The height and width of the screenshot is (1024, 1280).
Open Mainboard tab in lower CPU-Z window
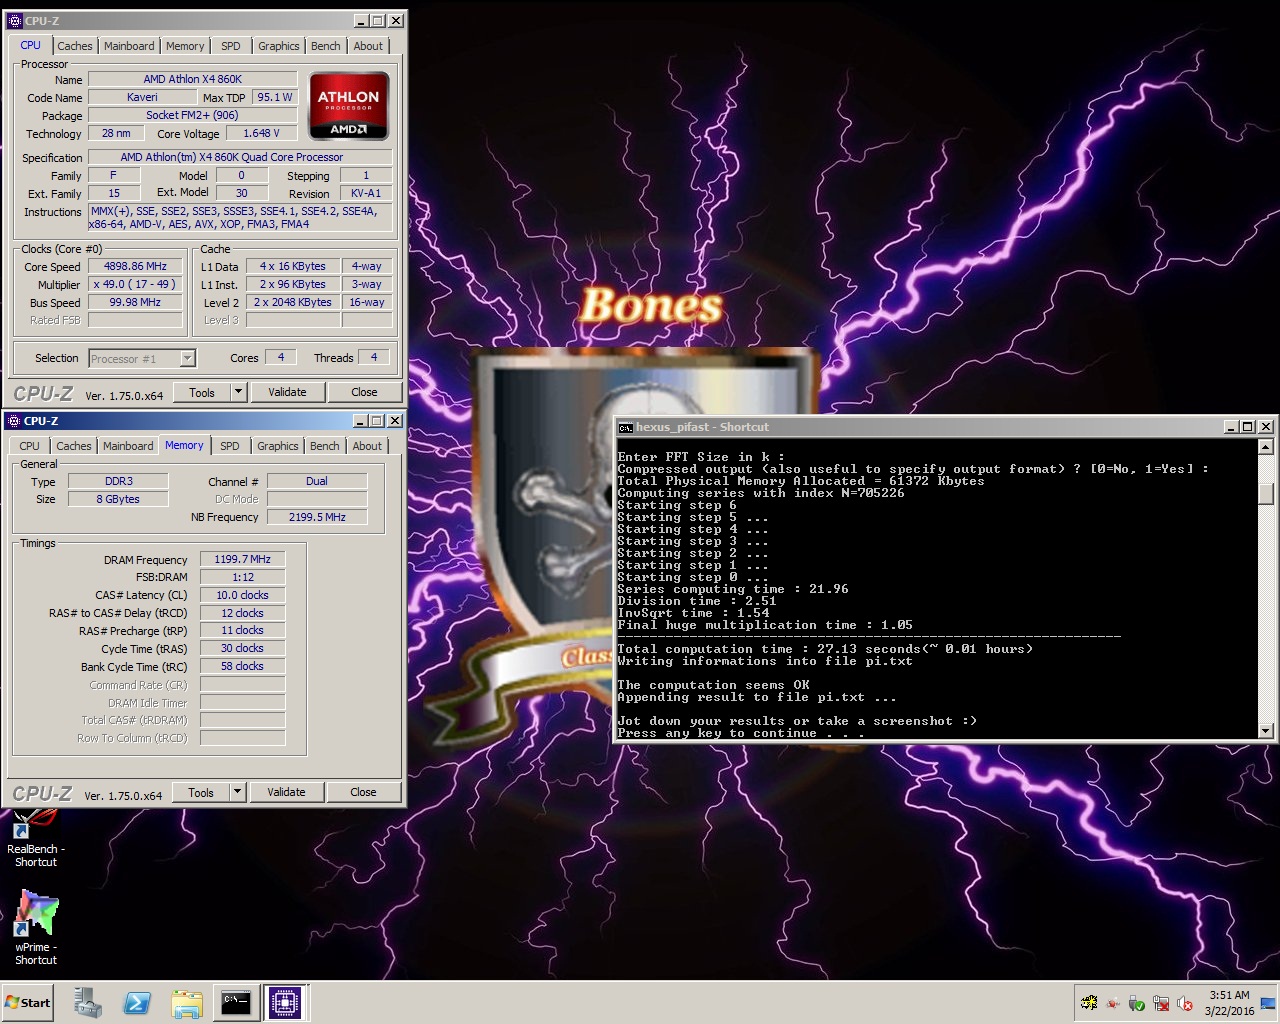(128, 446)
